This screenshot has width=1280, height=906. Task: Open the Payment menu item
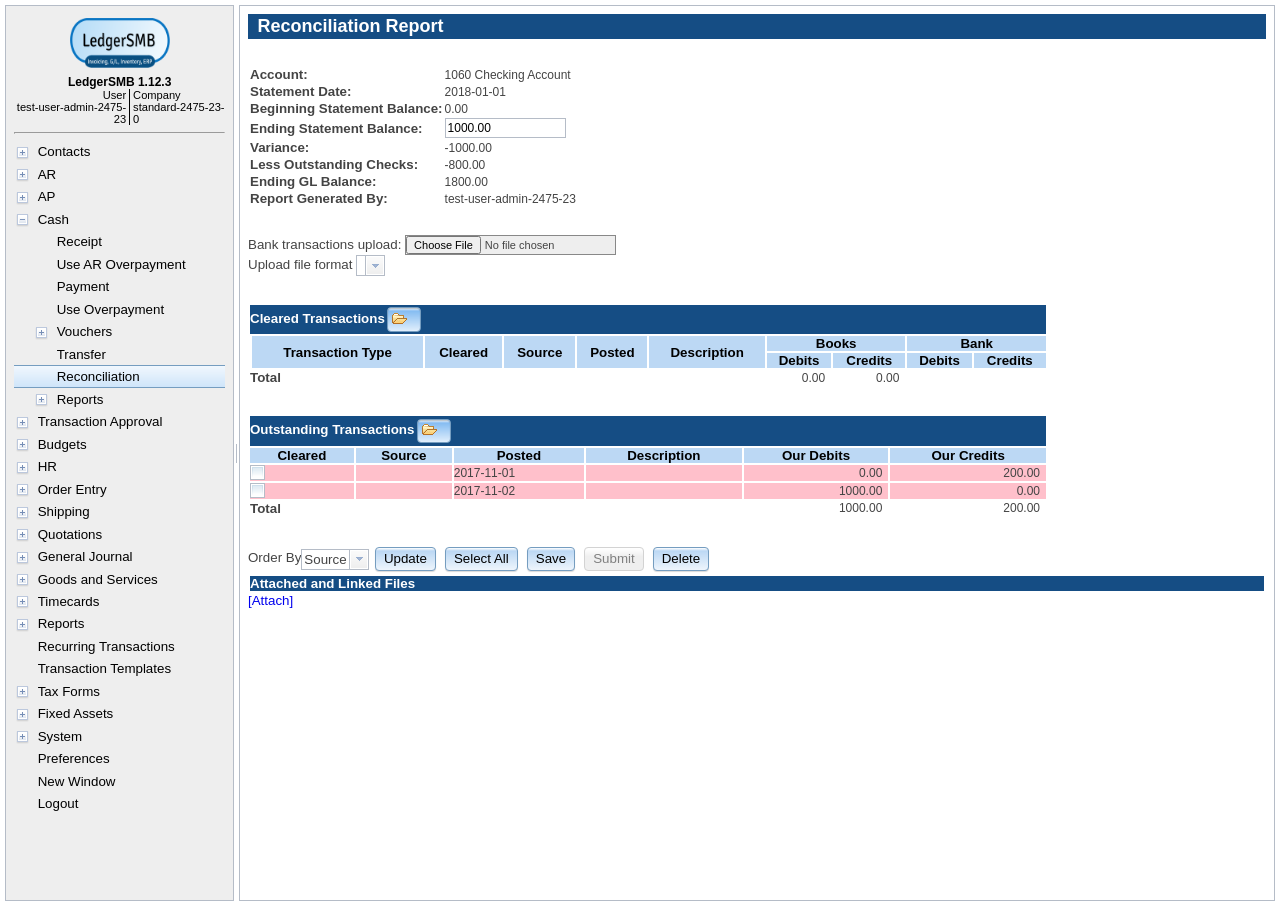(x=83, y=287)
